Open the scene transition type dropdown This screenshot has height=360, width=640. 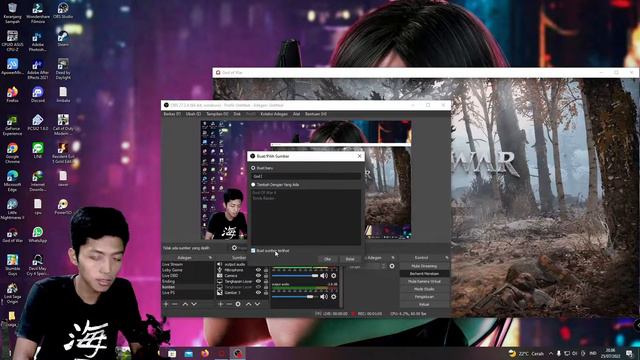367,267
